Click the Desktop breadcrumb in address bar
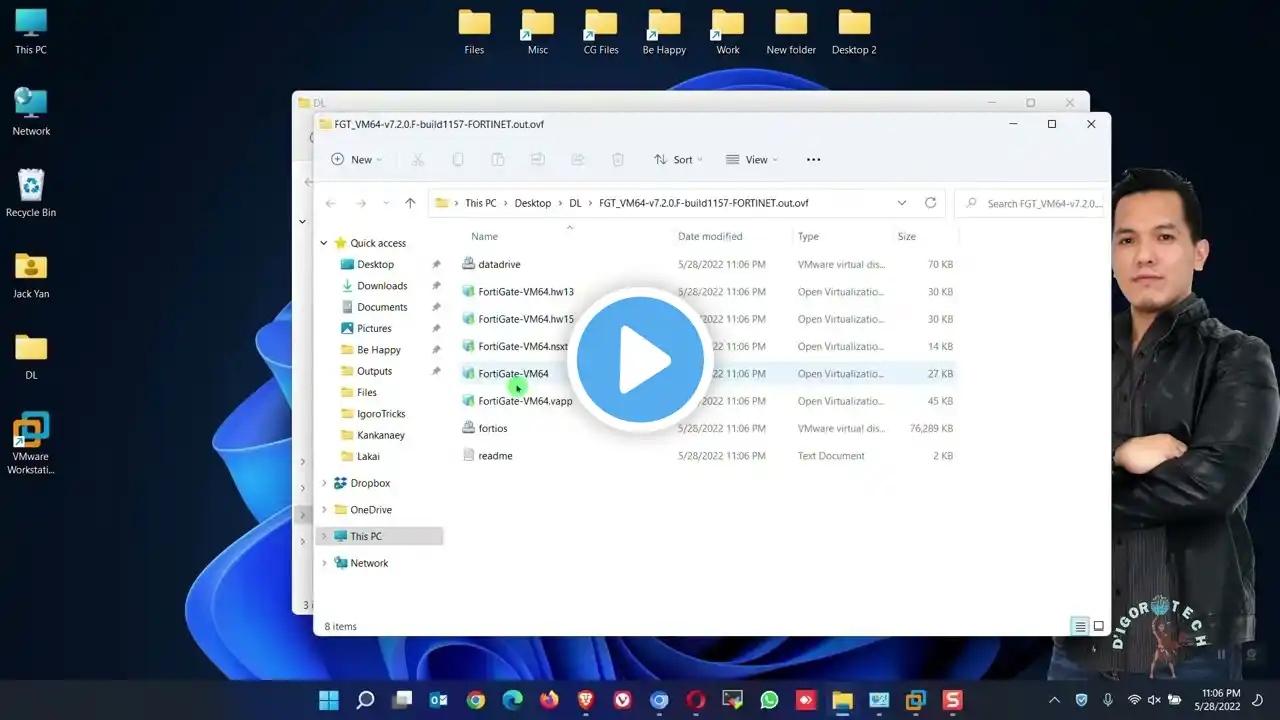This screenshot has height=720, width=1280. pos(532,203)
